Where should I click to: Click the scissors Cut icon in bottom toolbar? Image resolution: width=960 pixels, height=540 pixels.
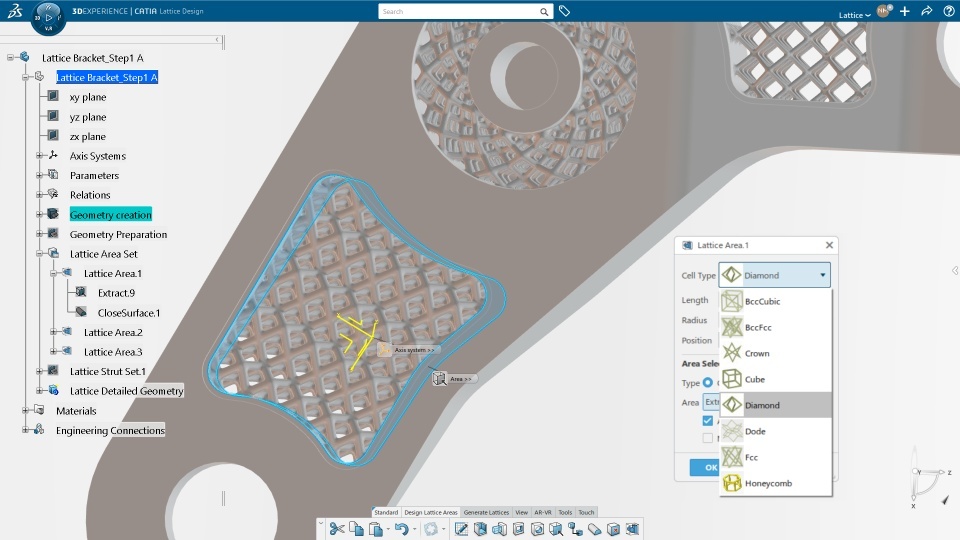coord(336,529)
